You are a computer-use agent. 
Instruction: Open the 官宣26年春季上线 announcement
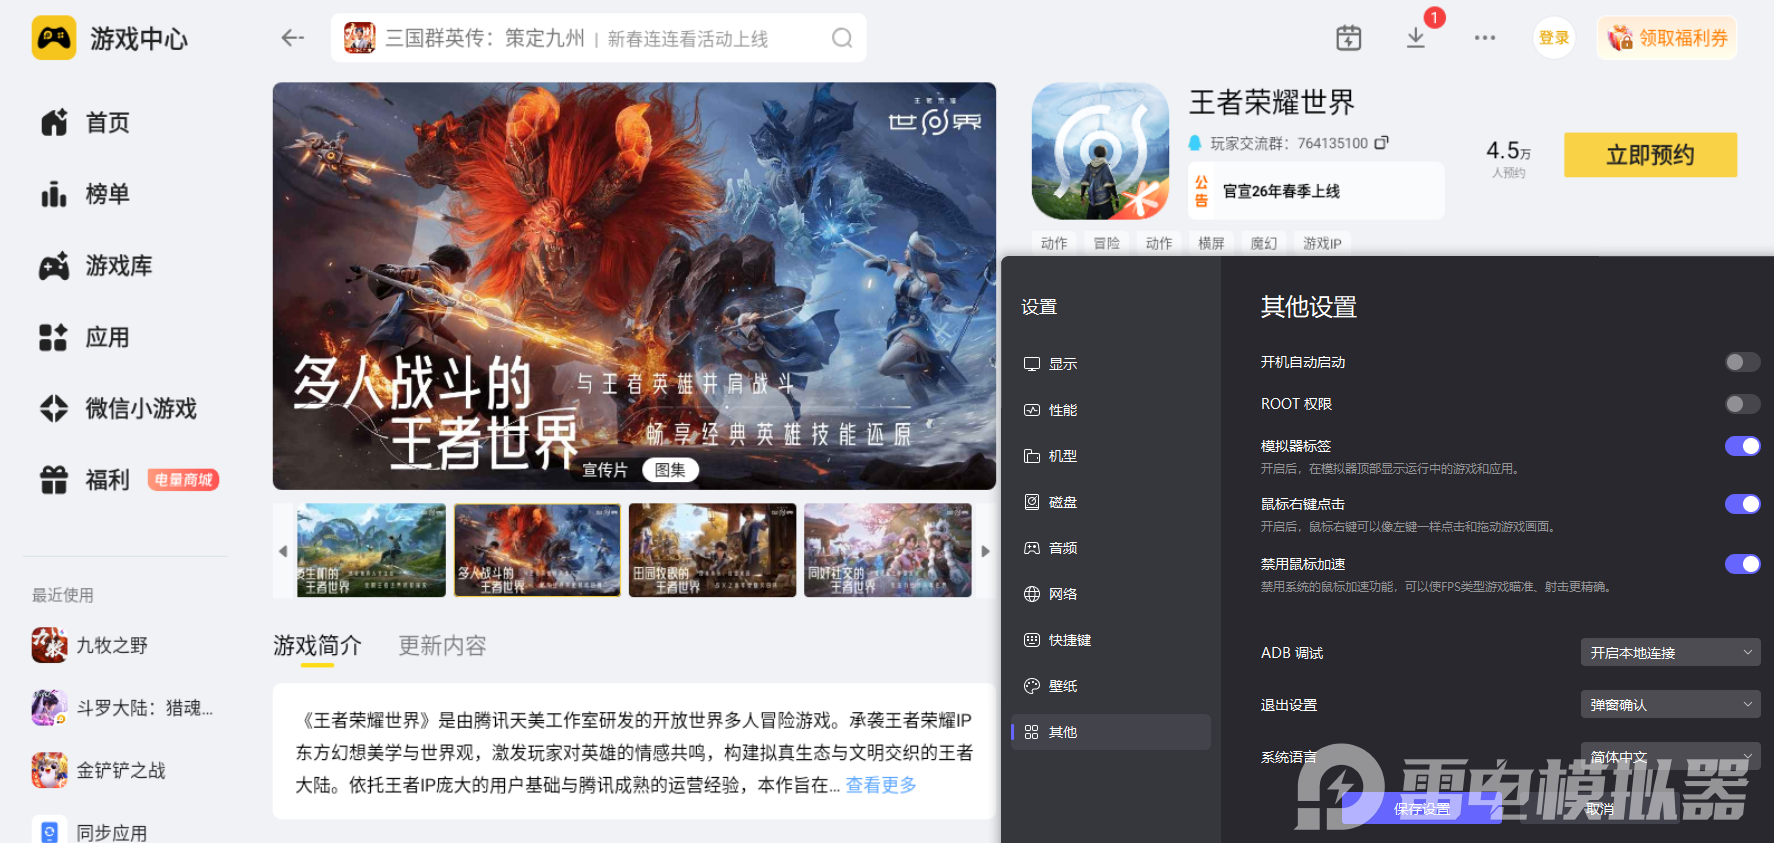[1316, 191]
